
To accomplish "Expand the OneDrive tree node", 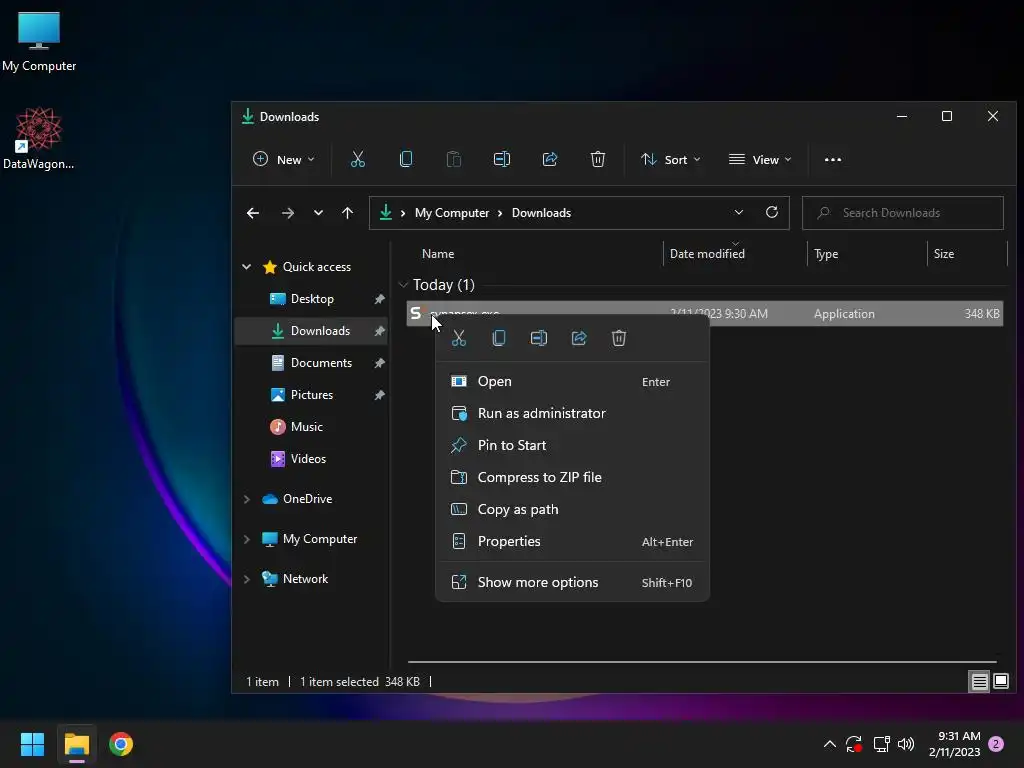I will tap(247, 499).
